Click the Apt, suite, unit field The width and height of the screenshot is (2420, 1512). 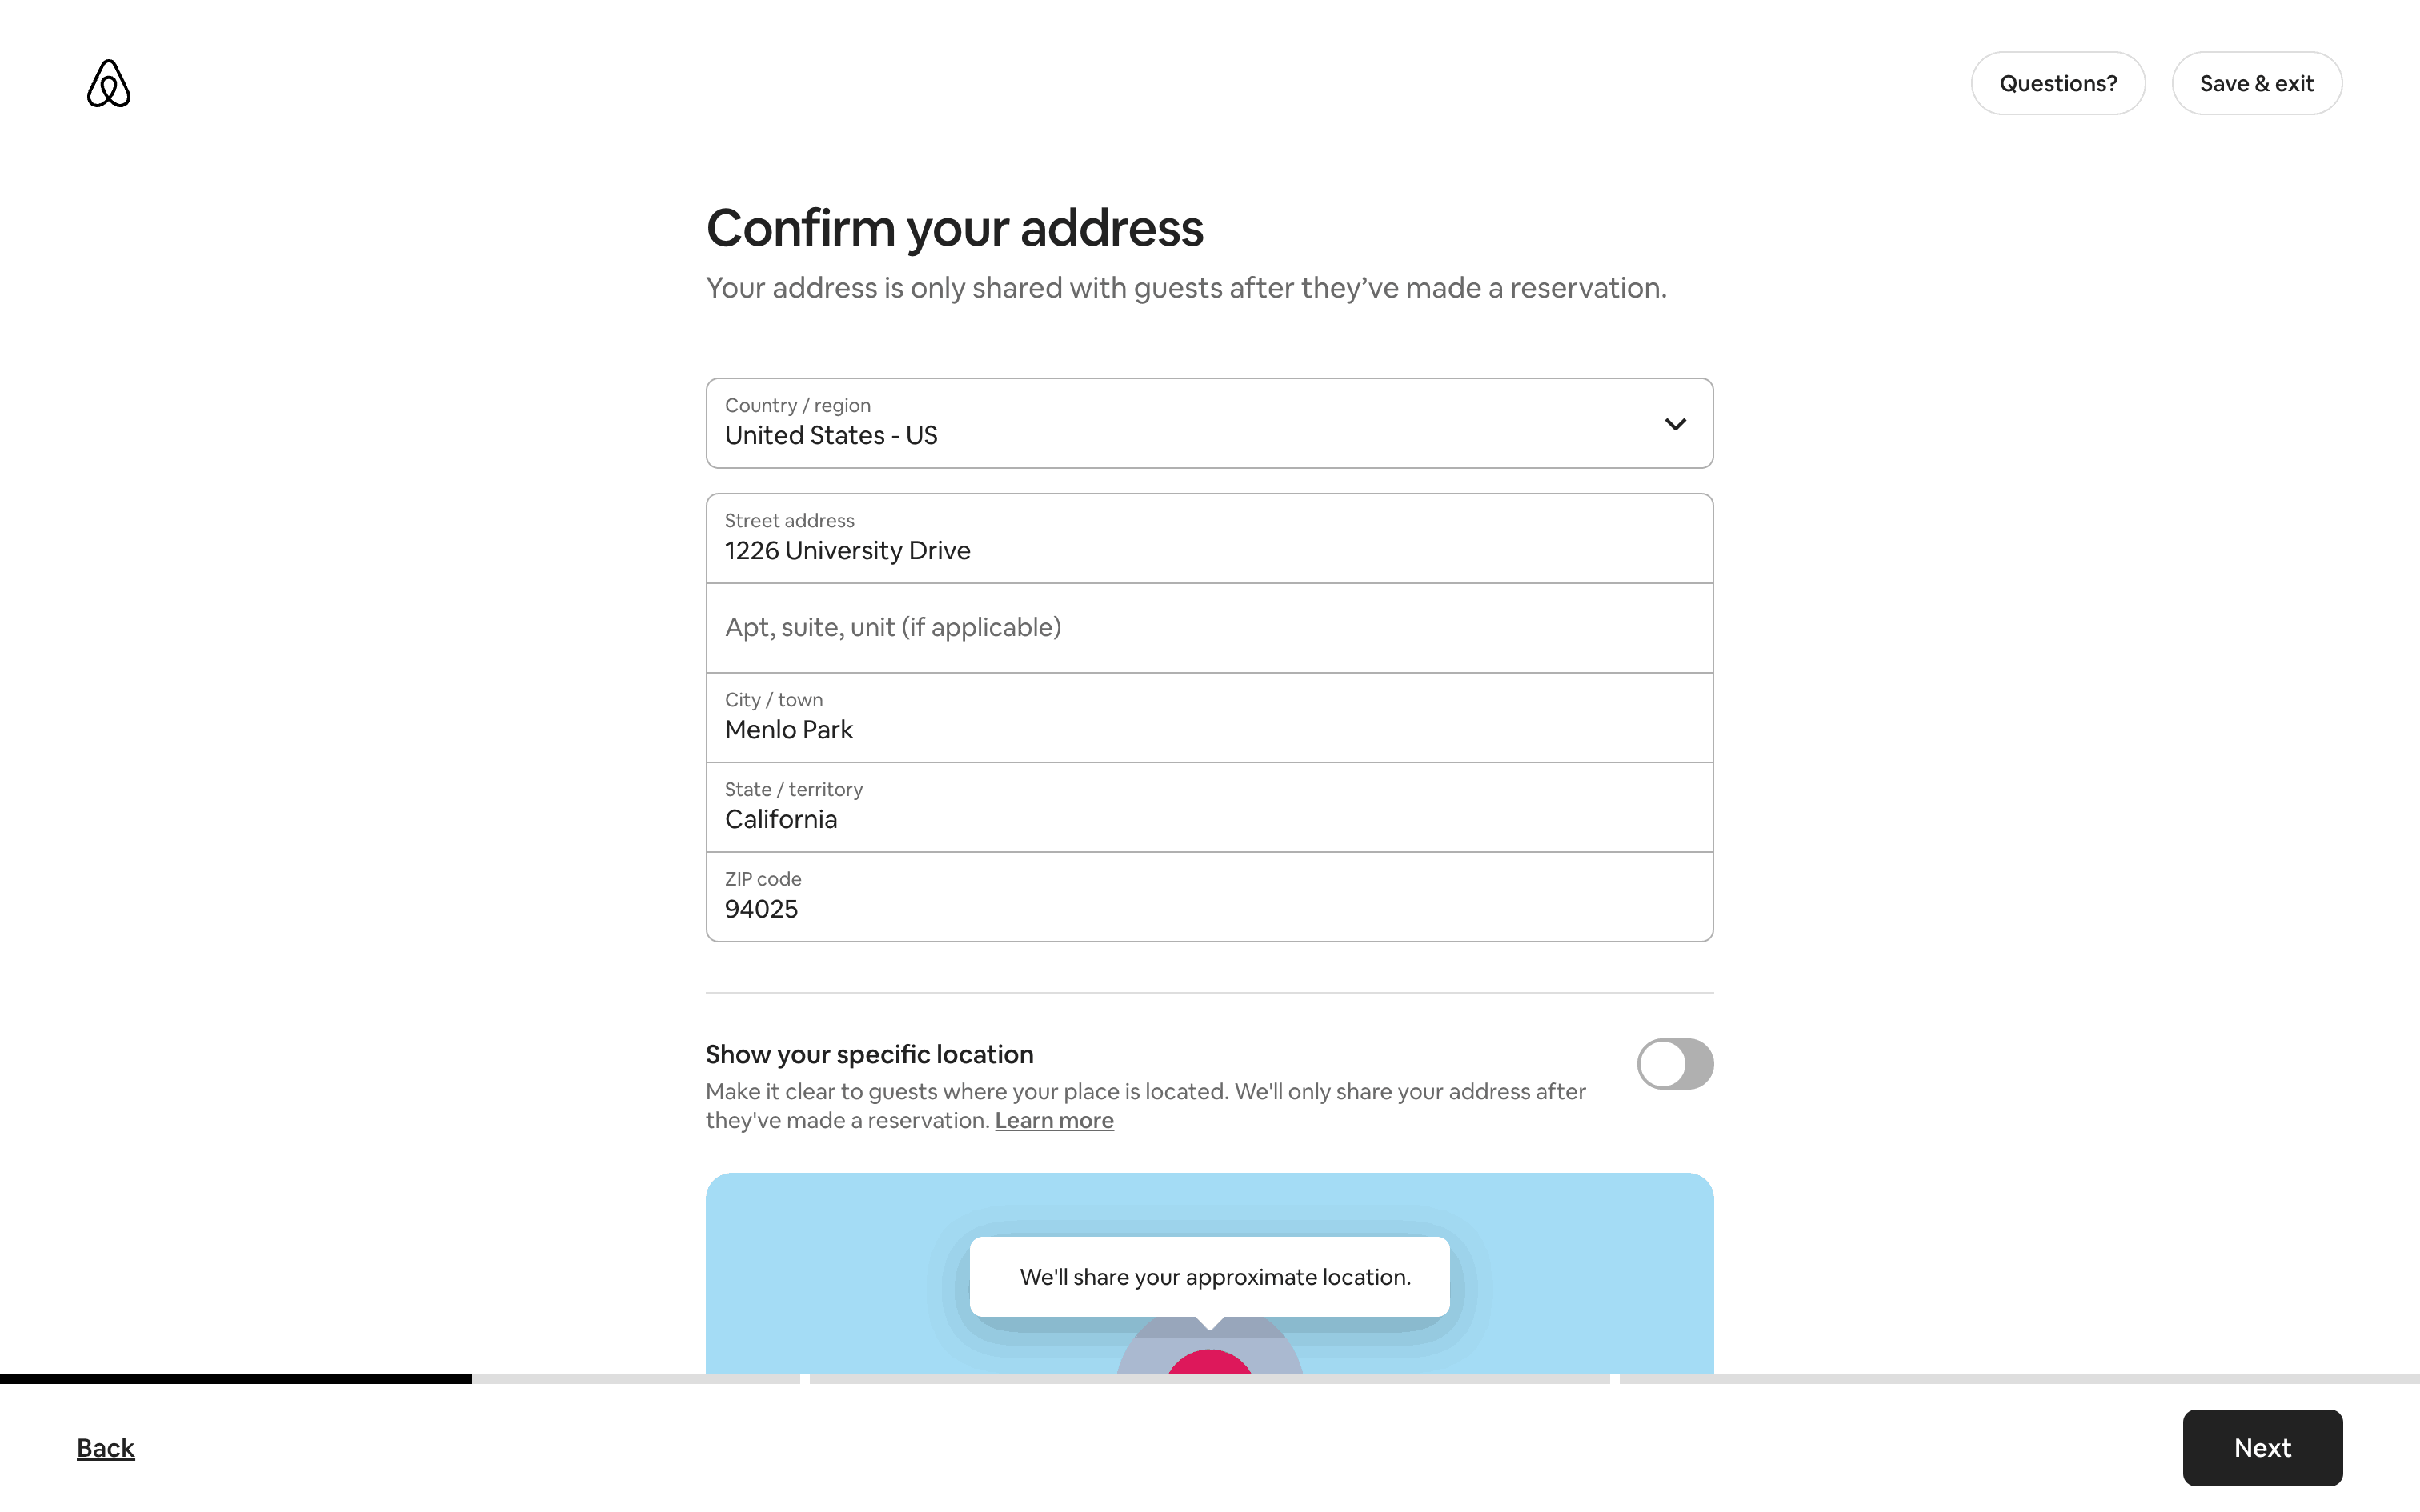click(1208, 628)
